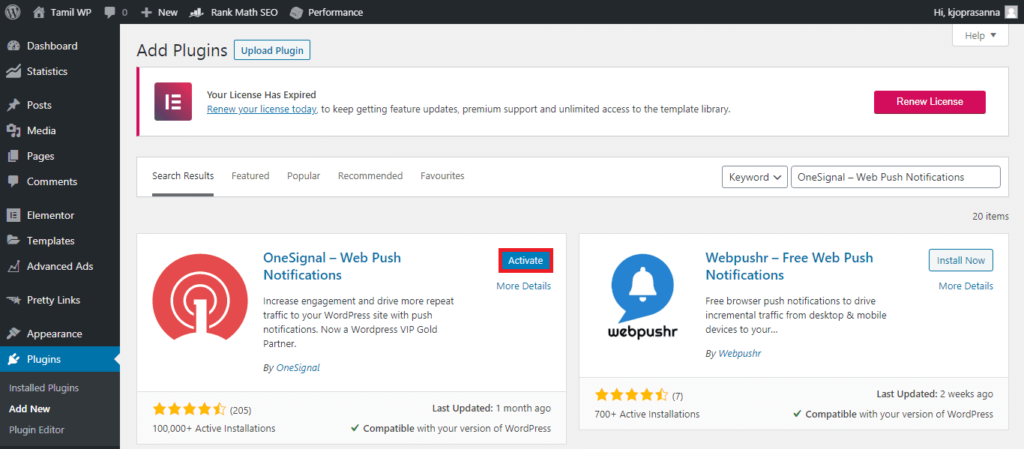Image resolution: width=1024 pixels, height=449 pixels.
Task: Click the 100,000+ Active Installations text
Action: 214,428
